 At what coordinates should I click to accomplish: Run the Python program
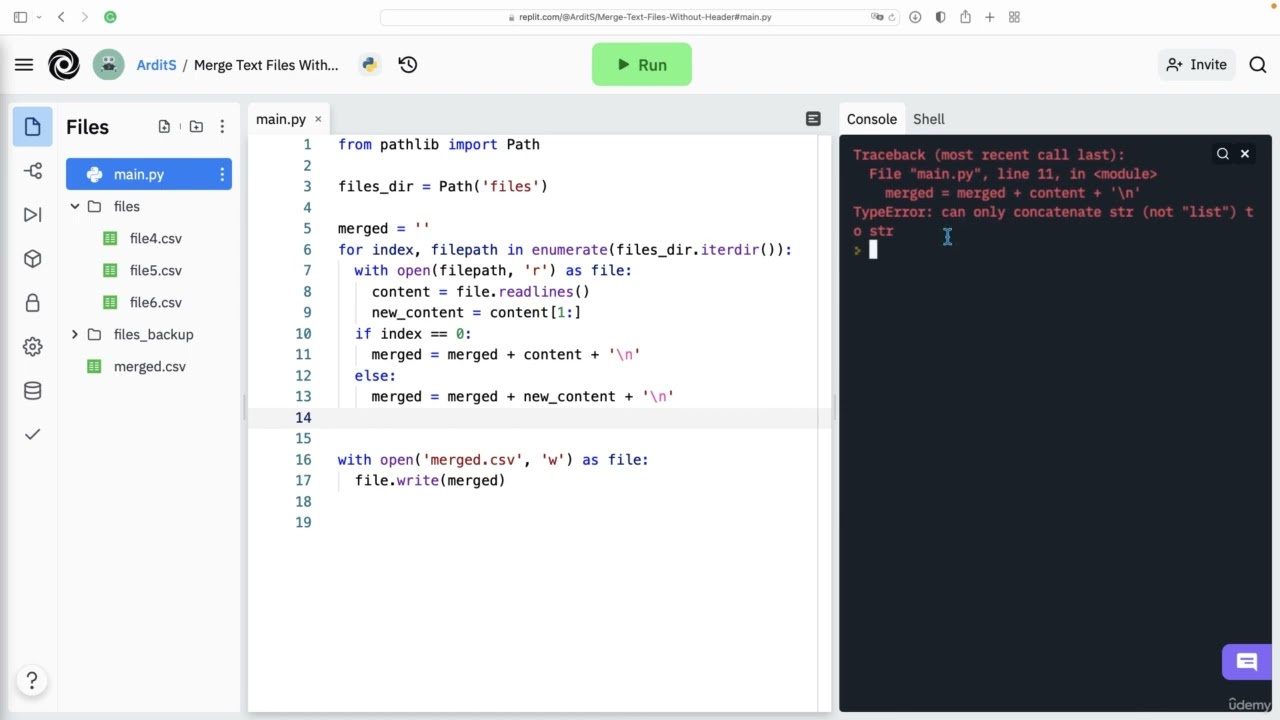point(641,65)
